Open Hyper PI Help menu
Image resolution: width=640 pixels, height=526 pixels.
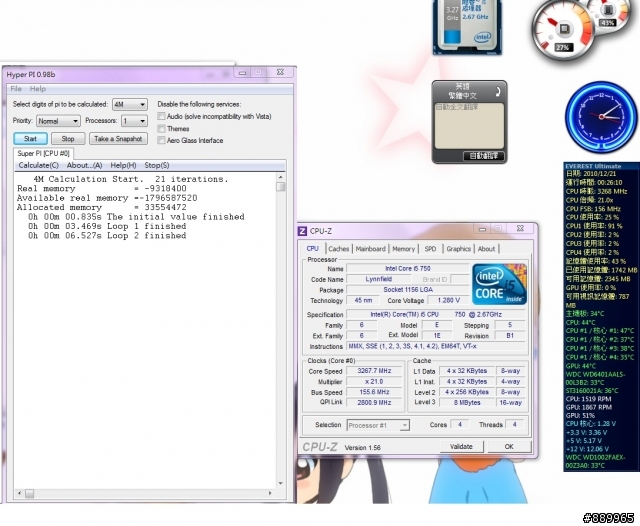[x=38, y=89]
